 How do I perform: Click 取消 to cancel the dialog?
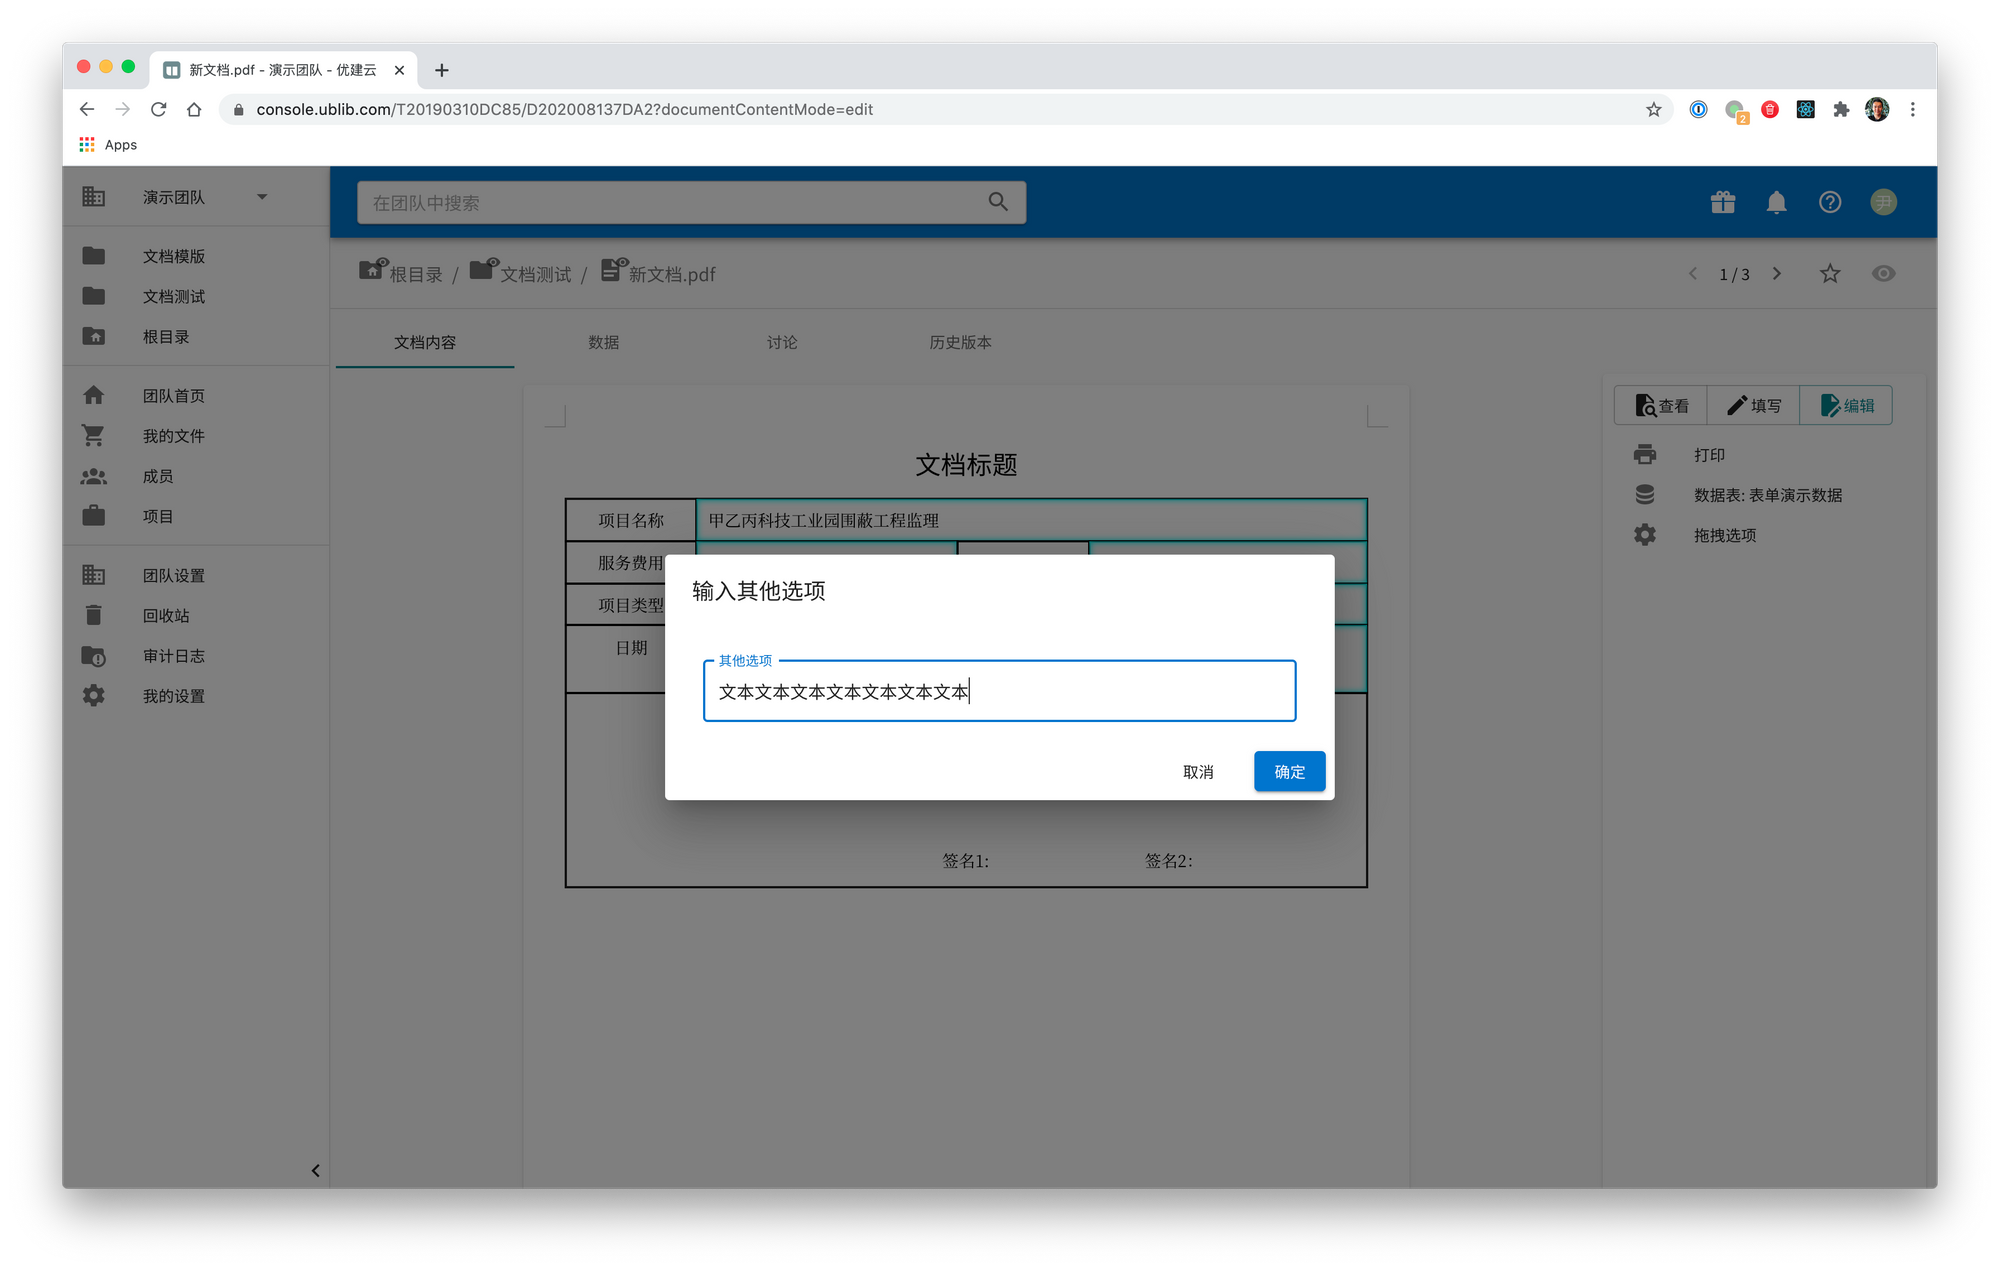(x=1197, y=772)
